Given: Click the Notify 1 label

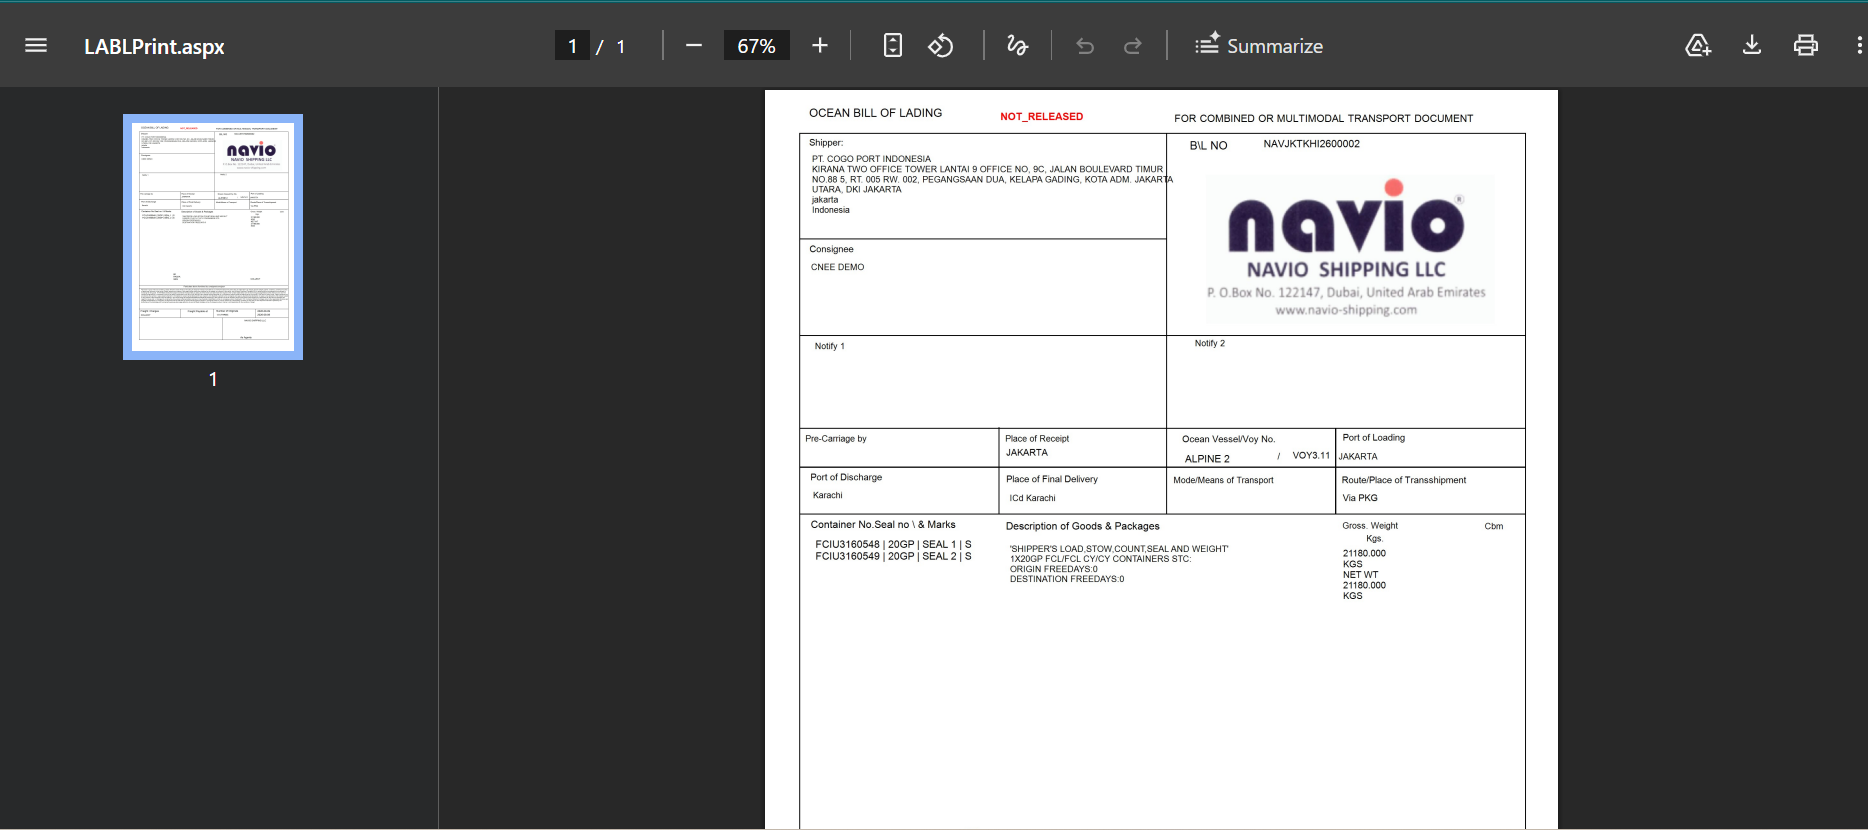Looking at the screenshot, I should (x=829, y=346).
